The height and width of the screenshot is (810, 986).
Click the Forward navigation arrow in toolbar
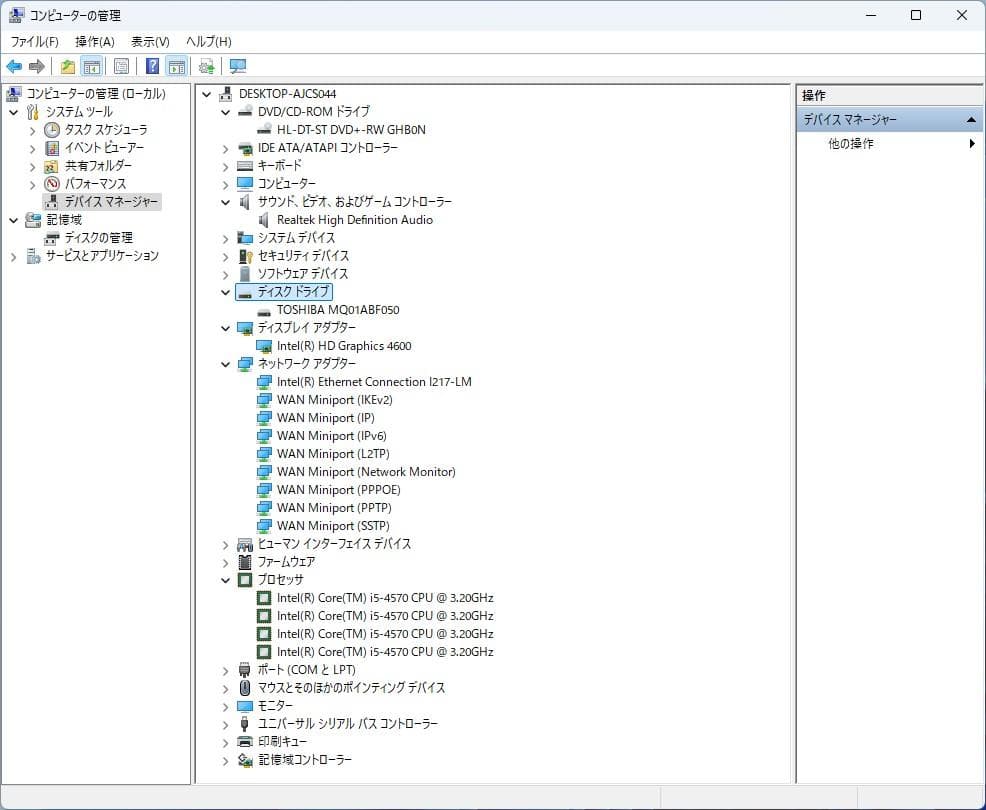coord(38,66)
